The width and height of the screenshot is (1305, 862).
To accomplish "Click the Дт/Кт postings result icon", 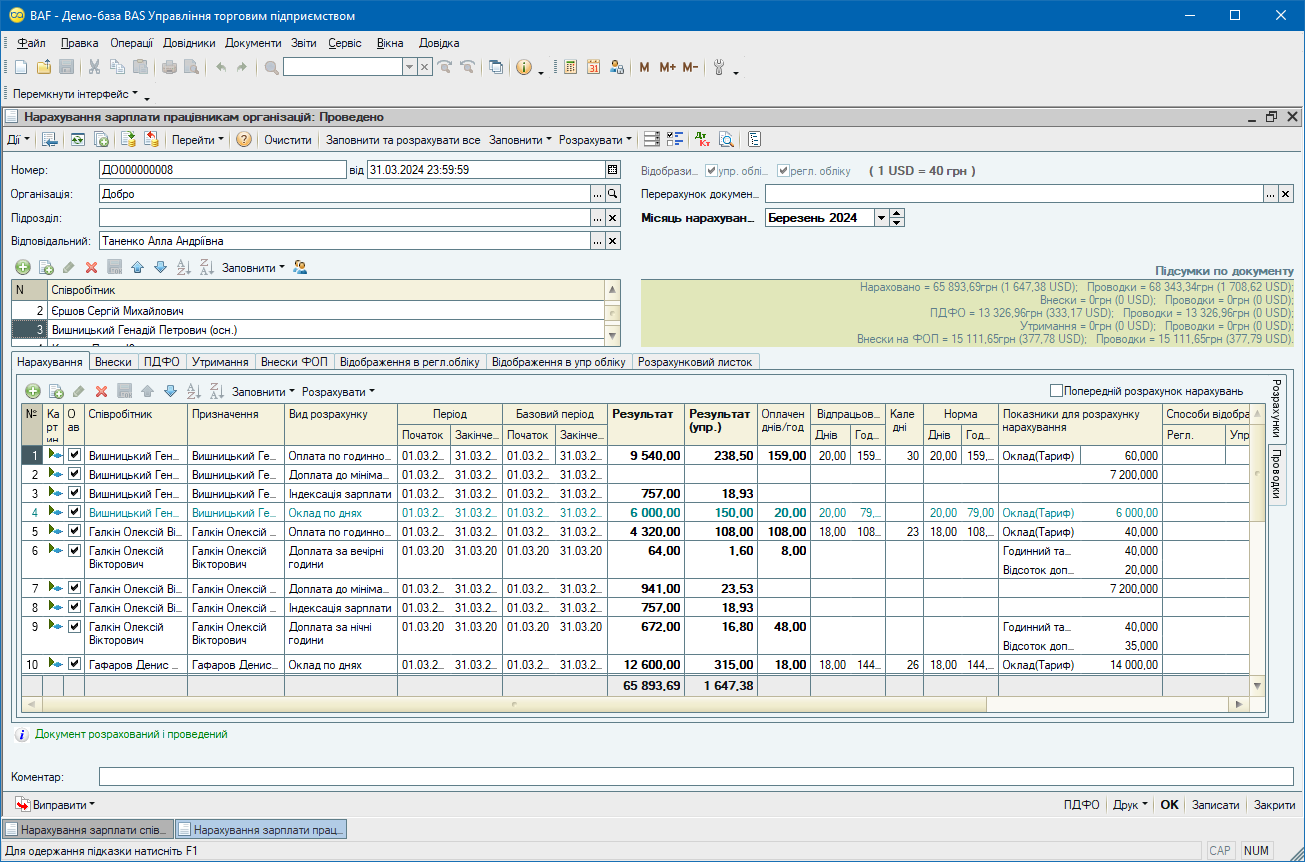I will (x=702, y=140).
